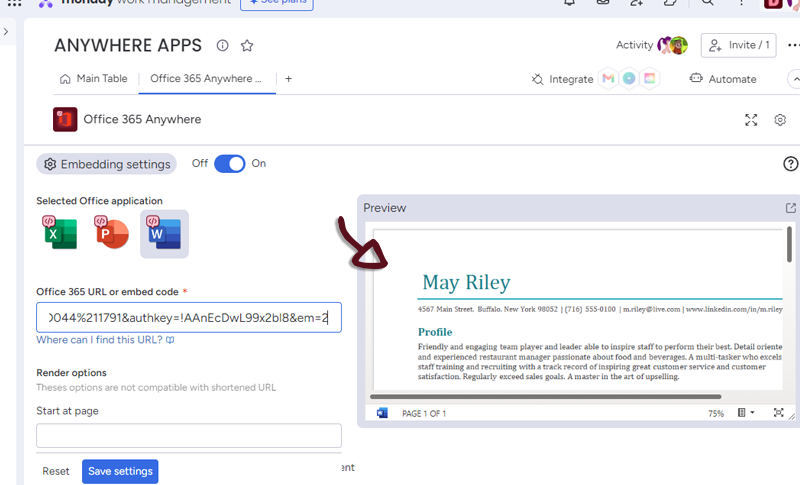Expand the collapsed left sidebar

6,32
